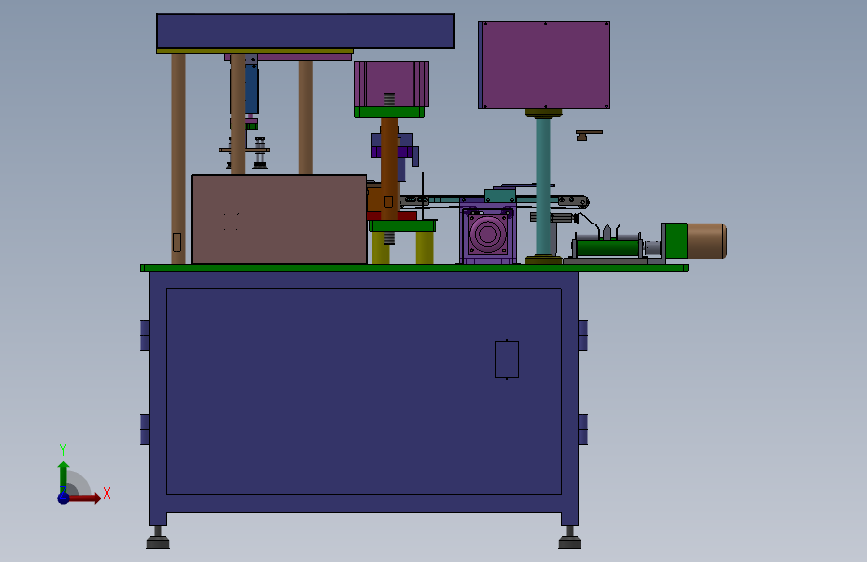Select the cabinet door handle rectangle
Viewport: 867px width, 562px height.
pyautogui.click(x=506, y=360)
